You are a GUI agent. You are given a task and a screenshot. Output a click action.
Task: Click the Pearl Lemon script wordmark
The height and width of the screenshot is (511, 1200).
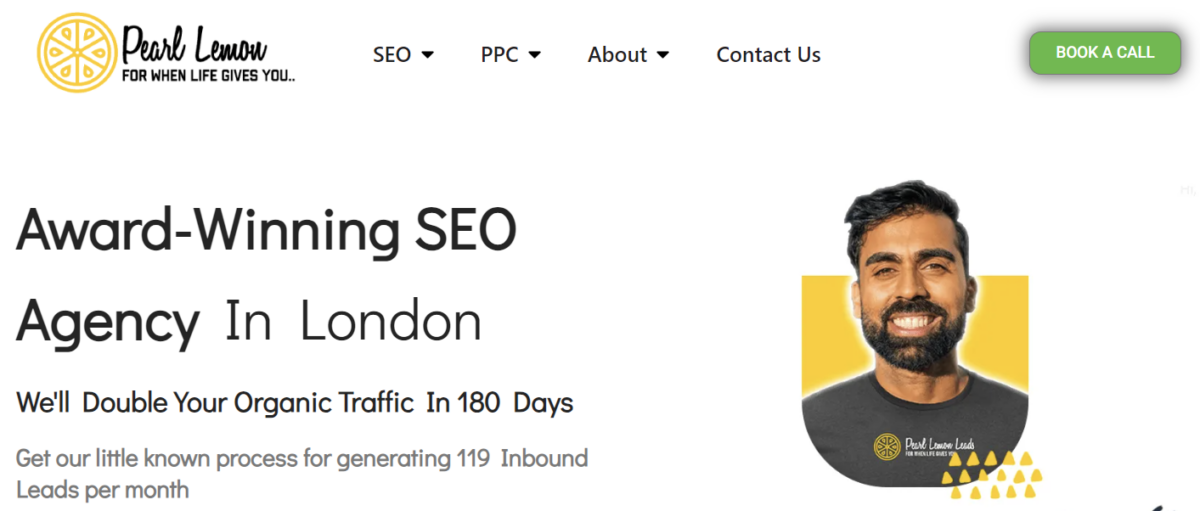click(x=194, y=43)
